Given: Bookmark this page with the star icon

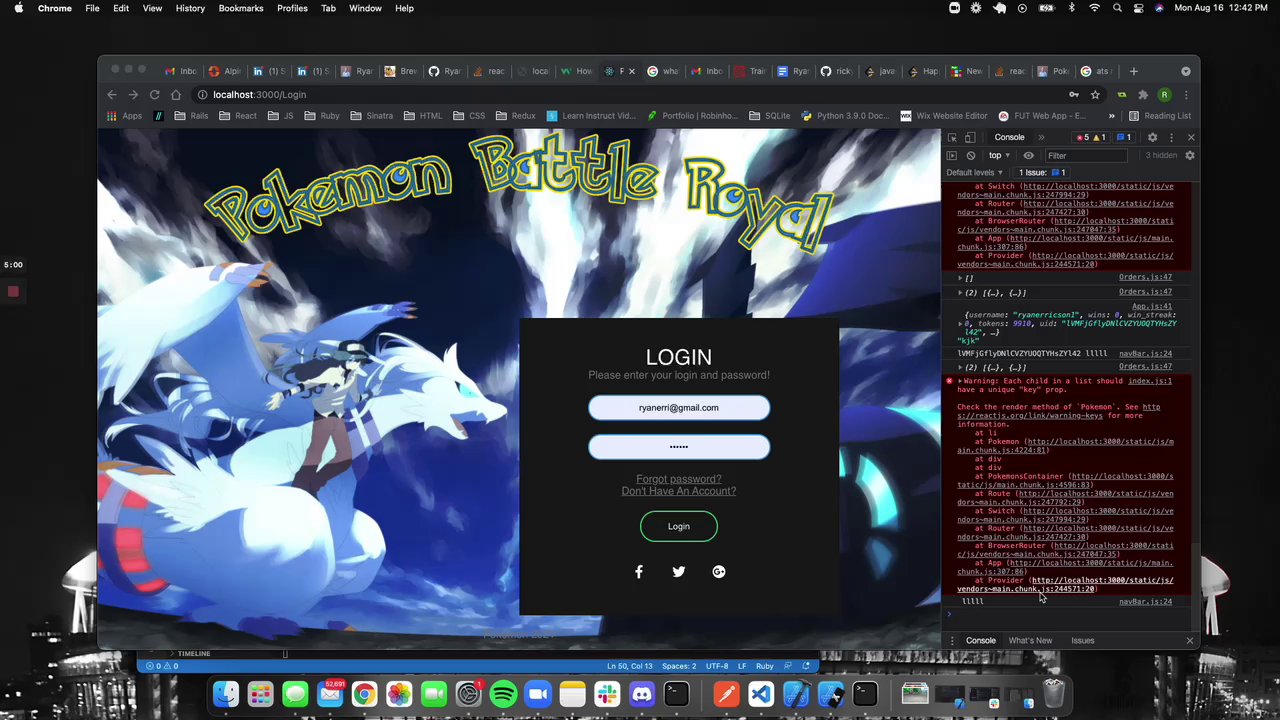Looking at the screenshot, I should click(x=1095, y=95).
